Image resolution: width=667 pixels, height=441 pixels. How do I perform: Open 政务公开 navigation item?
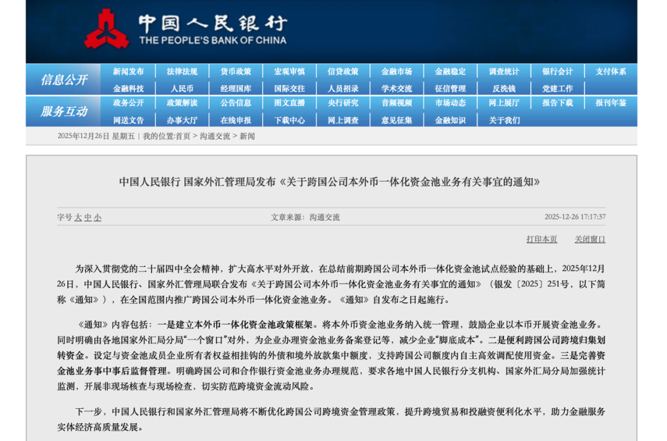click(x=128, y=103)
